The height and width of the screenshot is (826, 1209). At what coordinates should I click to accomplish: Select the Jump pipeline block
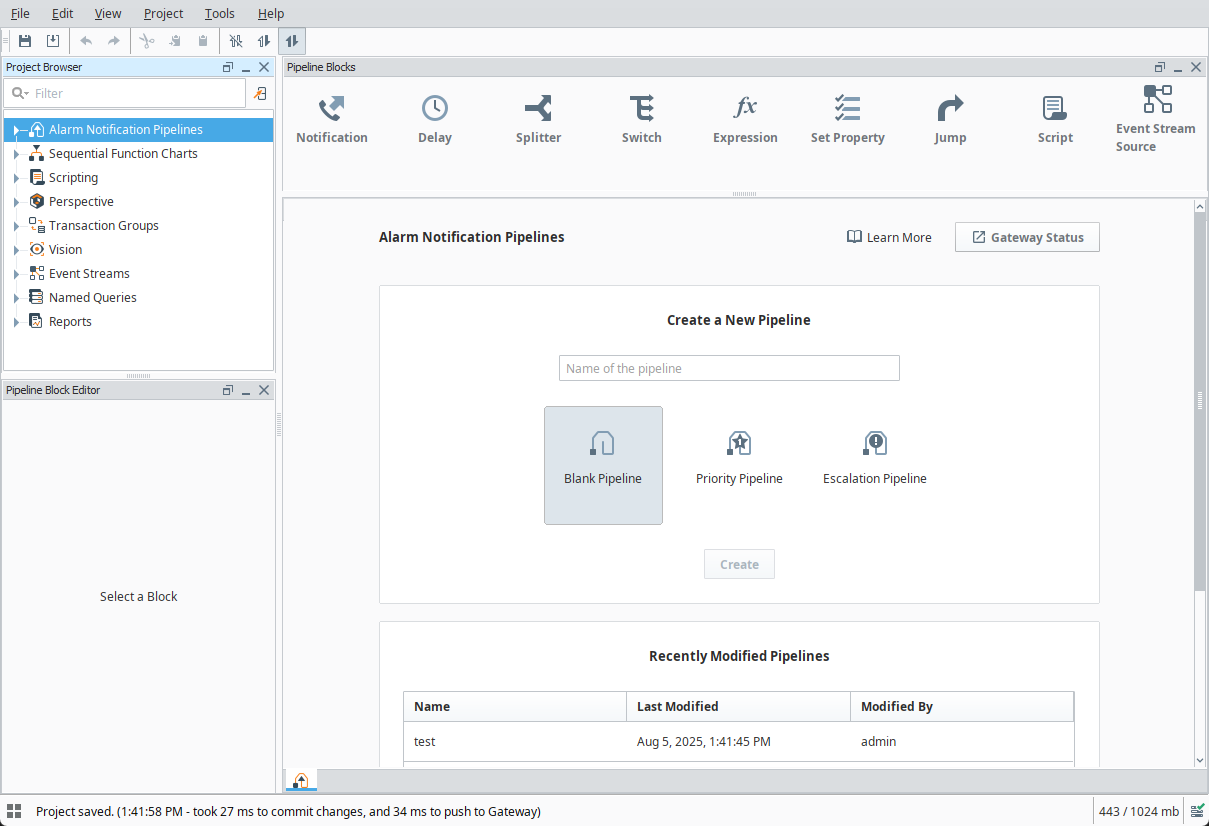click(950, 120)
